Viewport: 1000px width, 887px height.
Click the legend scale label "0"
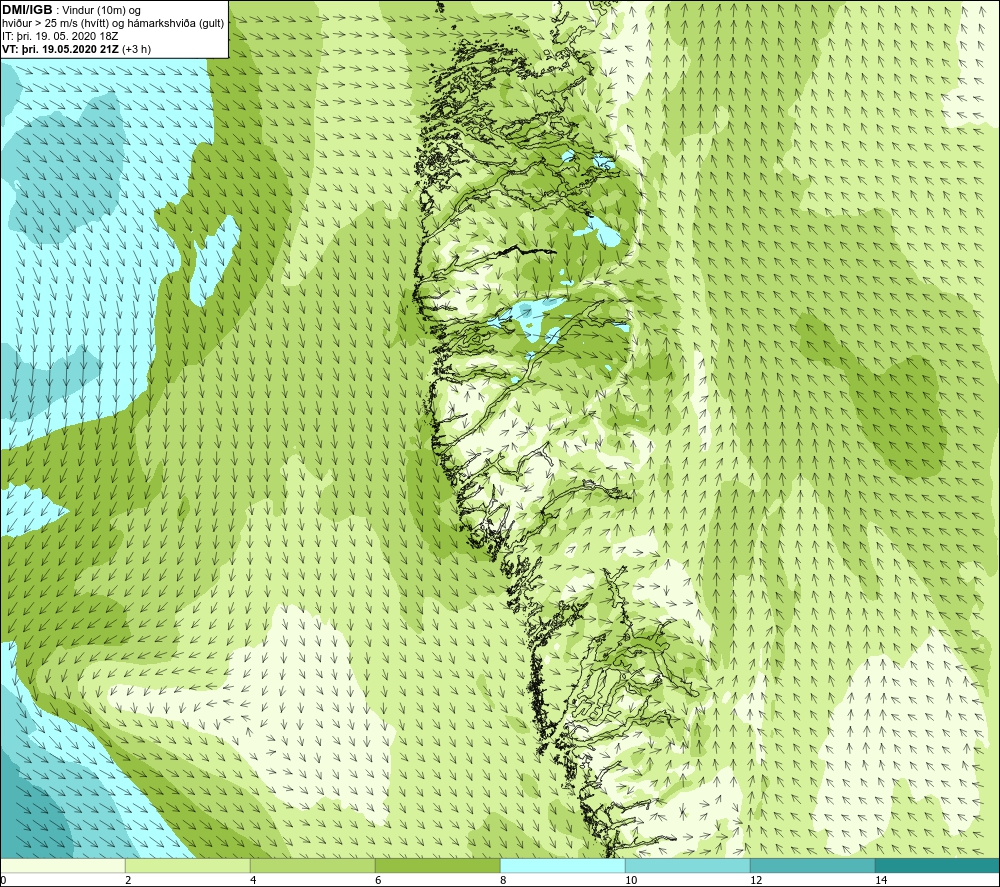point(3,880)
